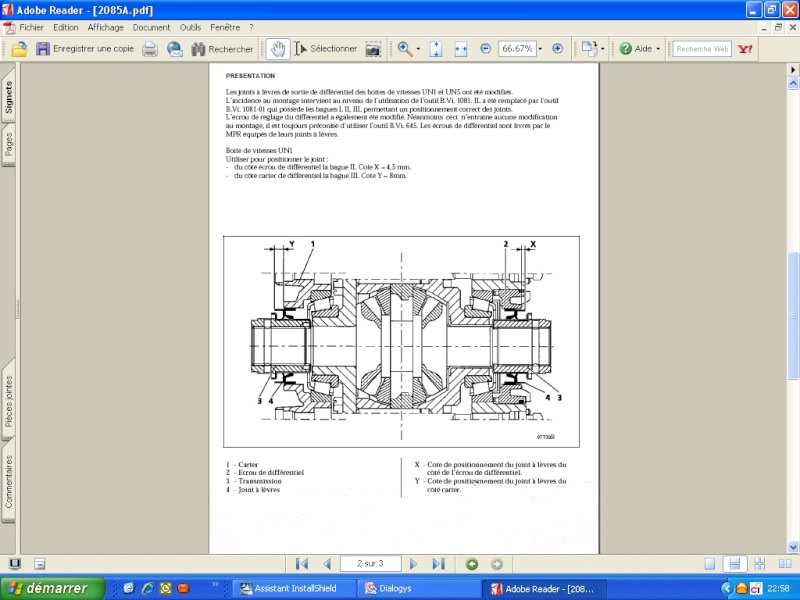Click the Print icon in toolbar
This screenshot has height=600, width=800.
[149, 48]
